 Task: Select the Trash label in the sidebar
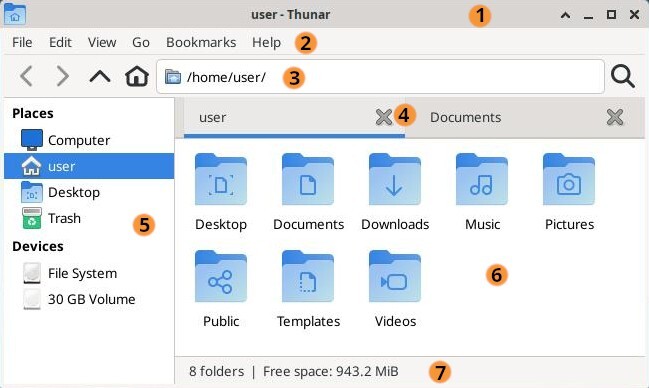point(64,218)
